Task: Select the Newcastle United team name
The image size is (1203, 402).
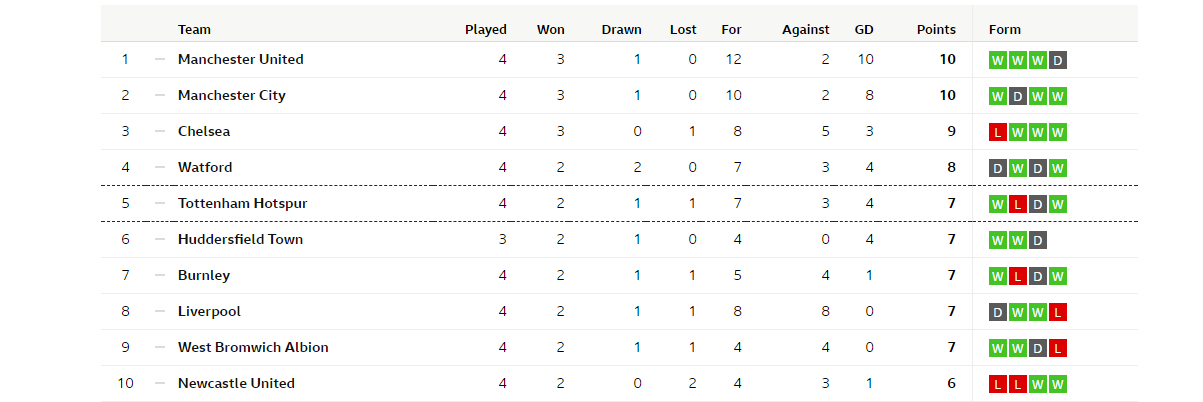Action: tap(236, 384)
